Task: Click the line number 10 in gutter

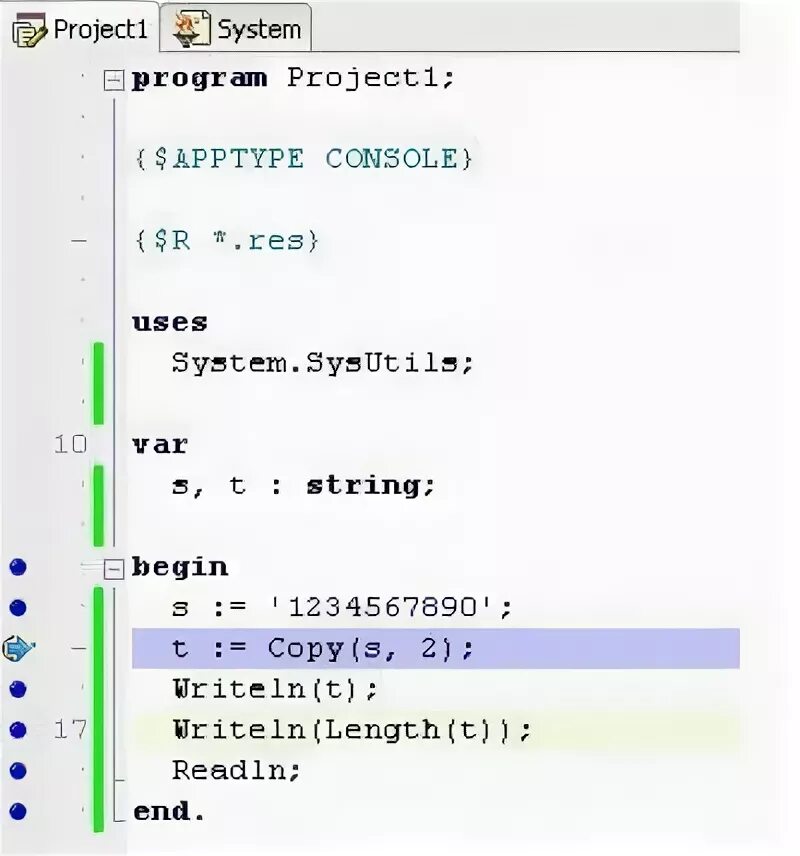Action: pos(70,444)
